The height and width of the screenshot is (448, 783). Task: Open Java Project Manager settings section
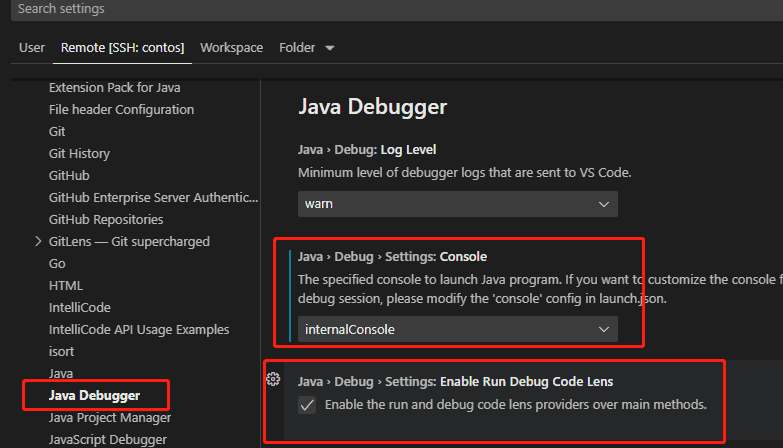pos(110,418)
